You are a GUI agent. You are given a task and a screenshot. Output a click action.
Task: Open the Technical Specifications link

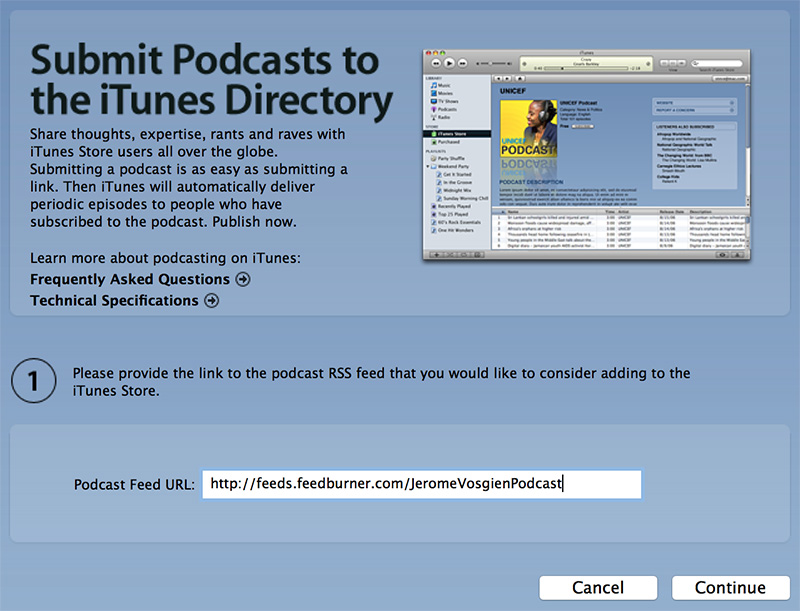pos(114,301)
